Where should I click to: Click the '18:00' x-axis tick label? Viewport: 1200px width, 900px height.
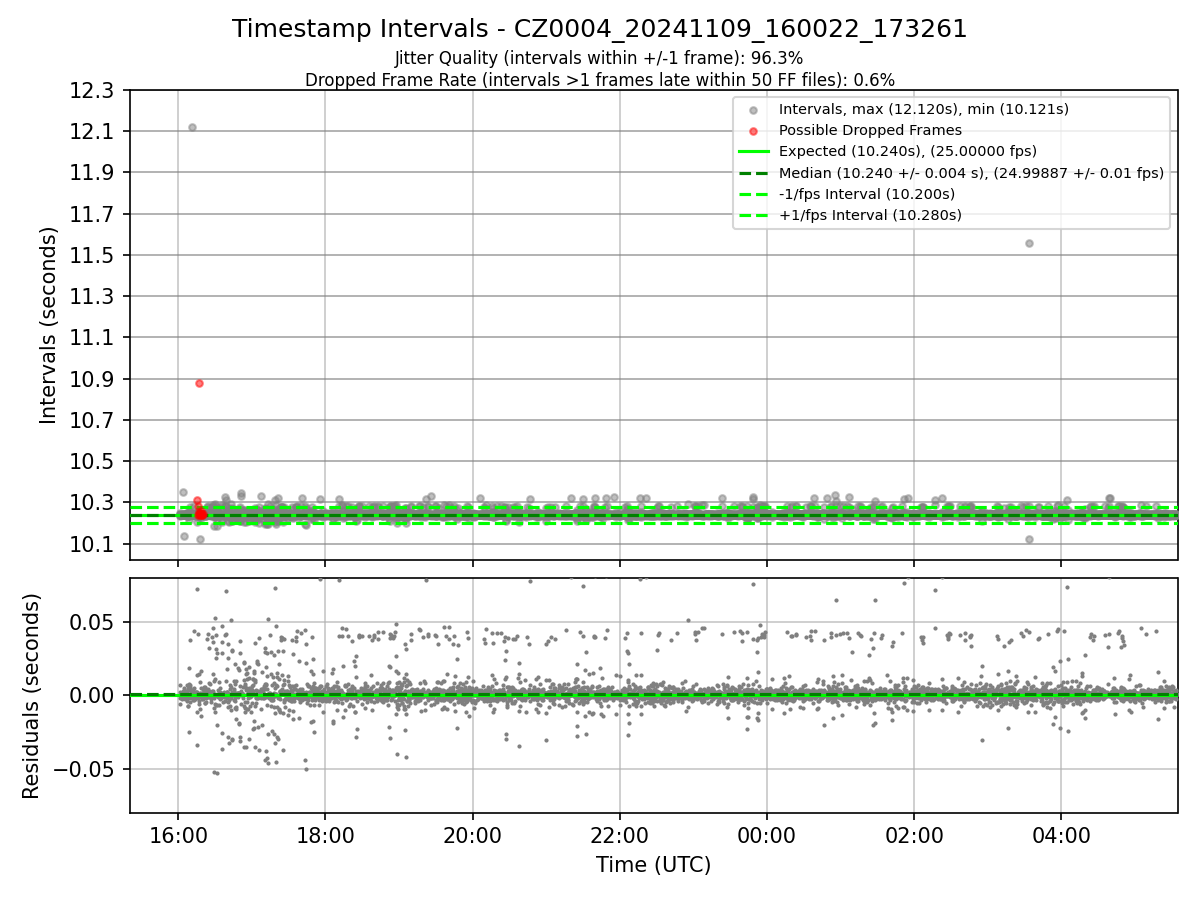[325, 834]
